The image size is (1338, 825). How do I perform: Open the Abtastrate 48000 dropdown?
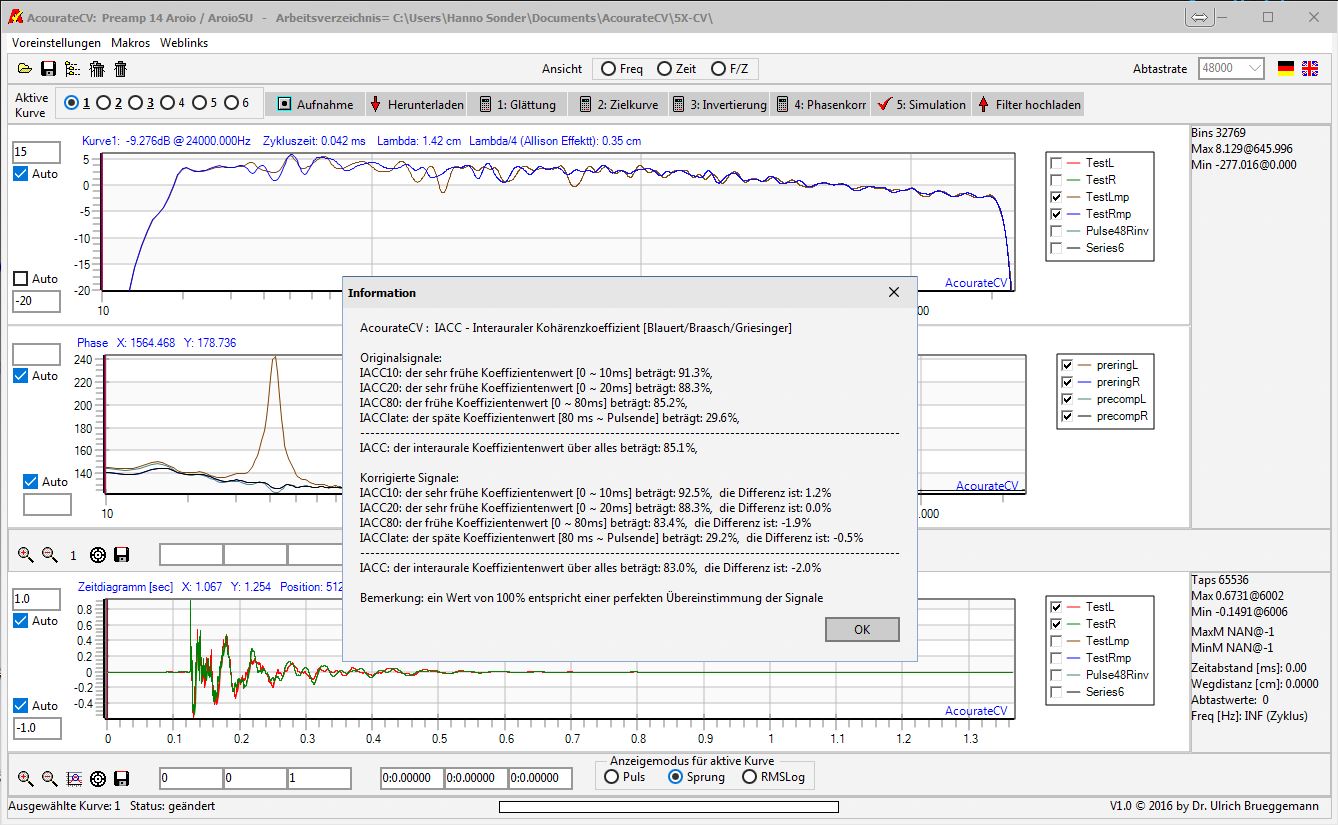pyautogui.click(x=1230, y=69)
